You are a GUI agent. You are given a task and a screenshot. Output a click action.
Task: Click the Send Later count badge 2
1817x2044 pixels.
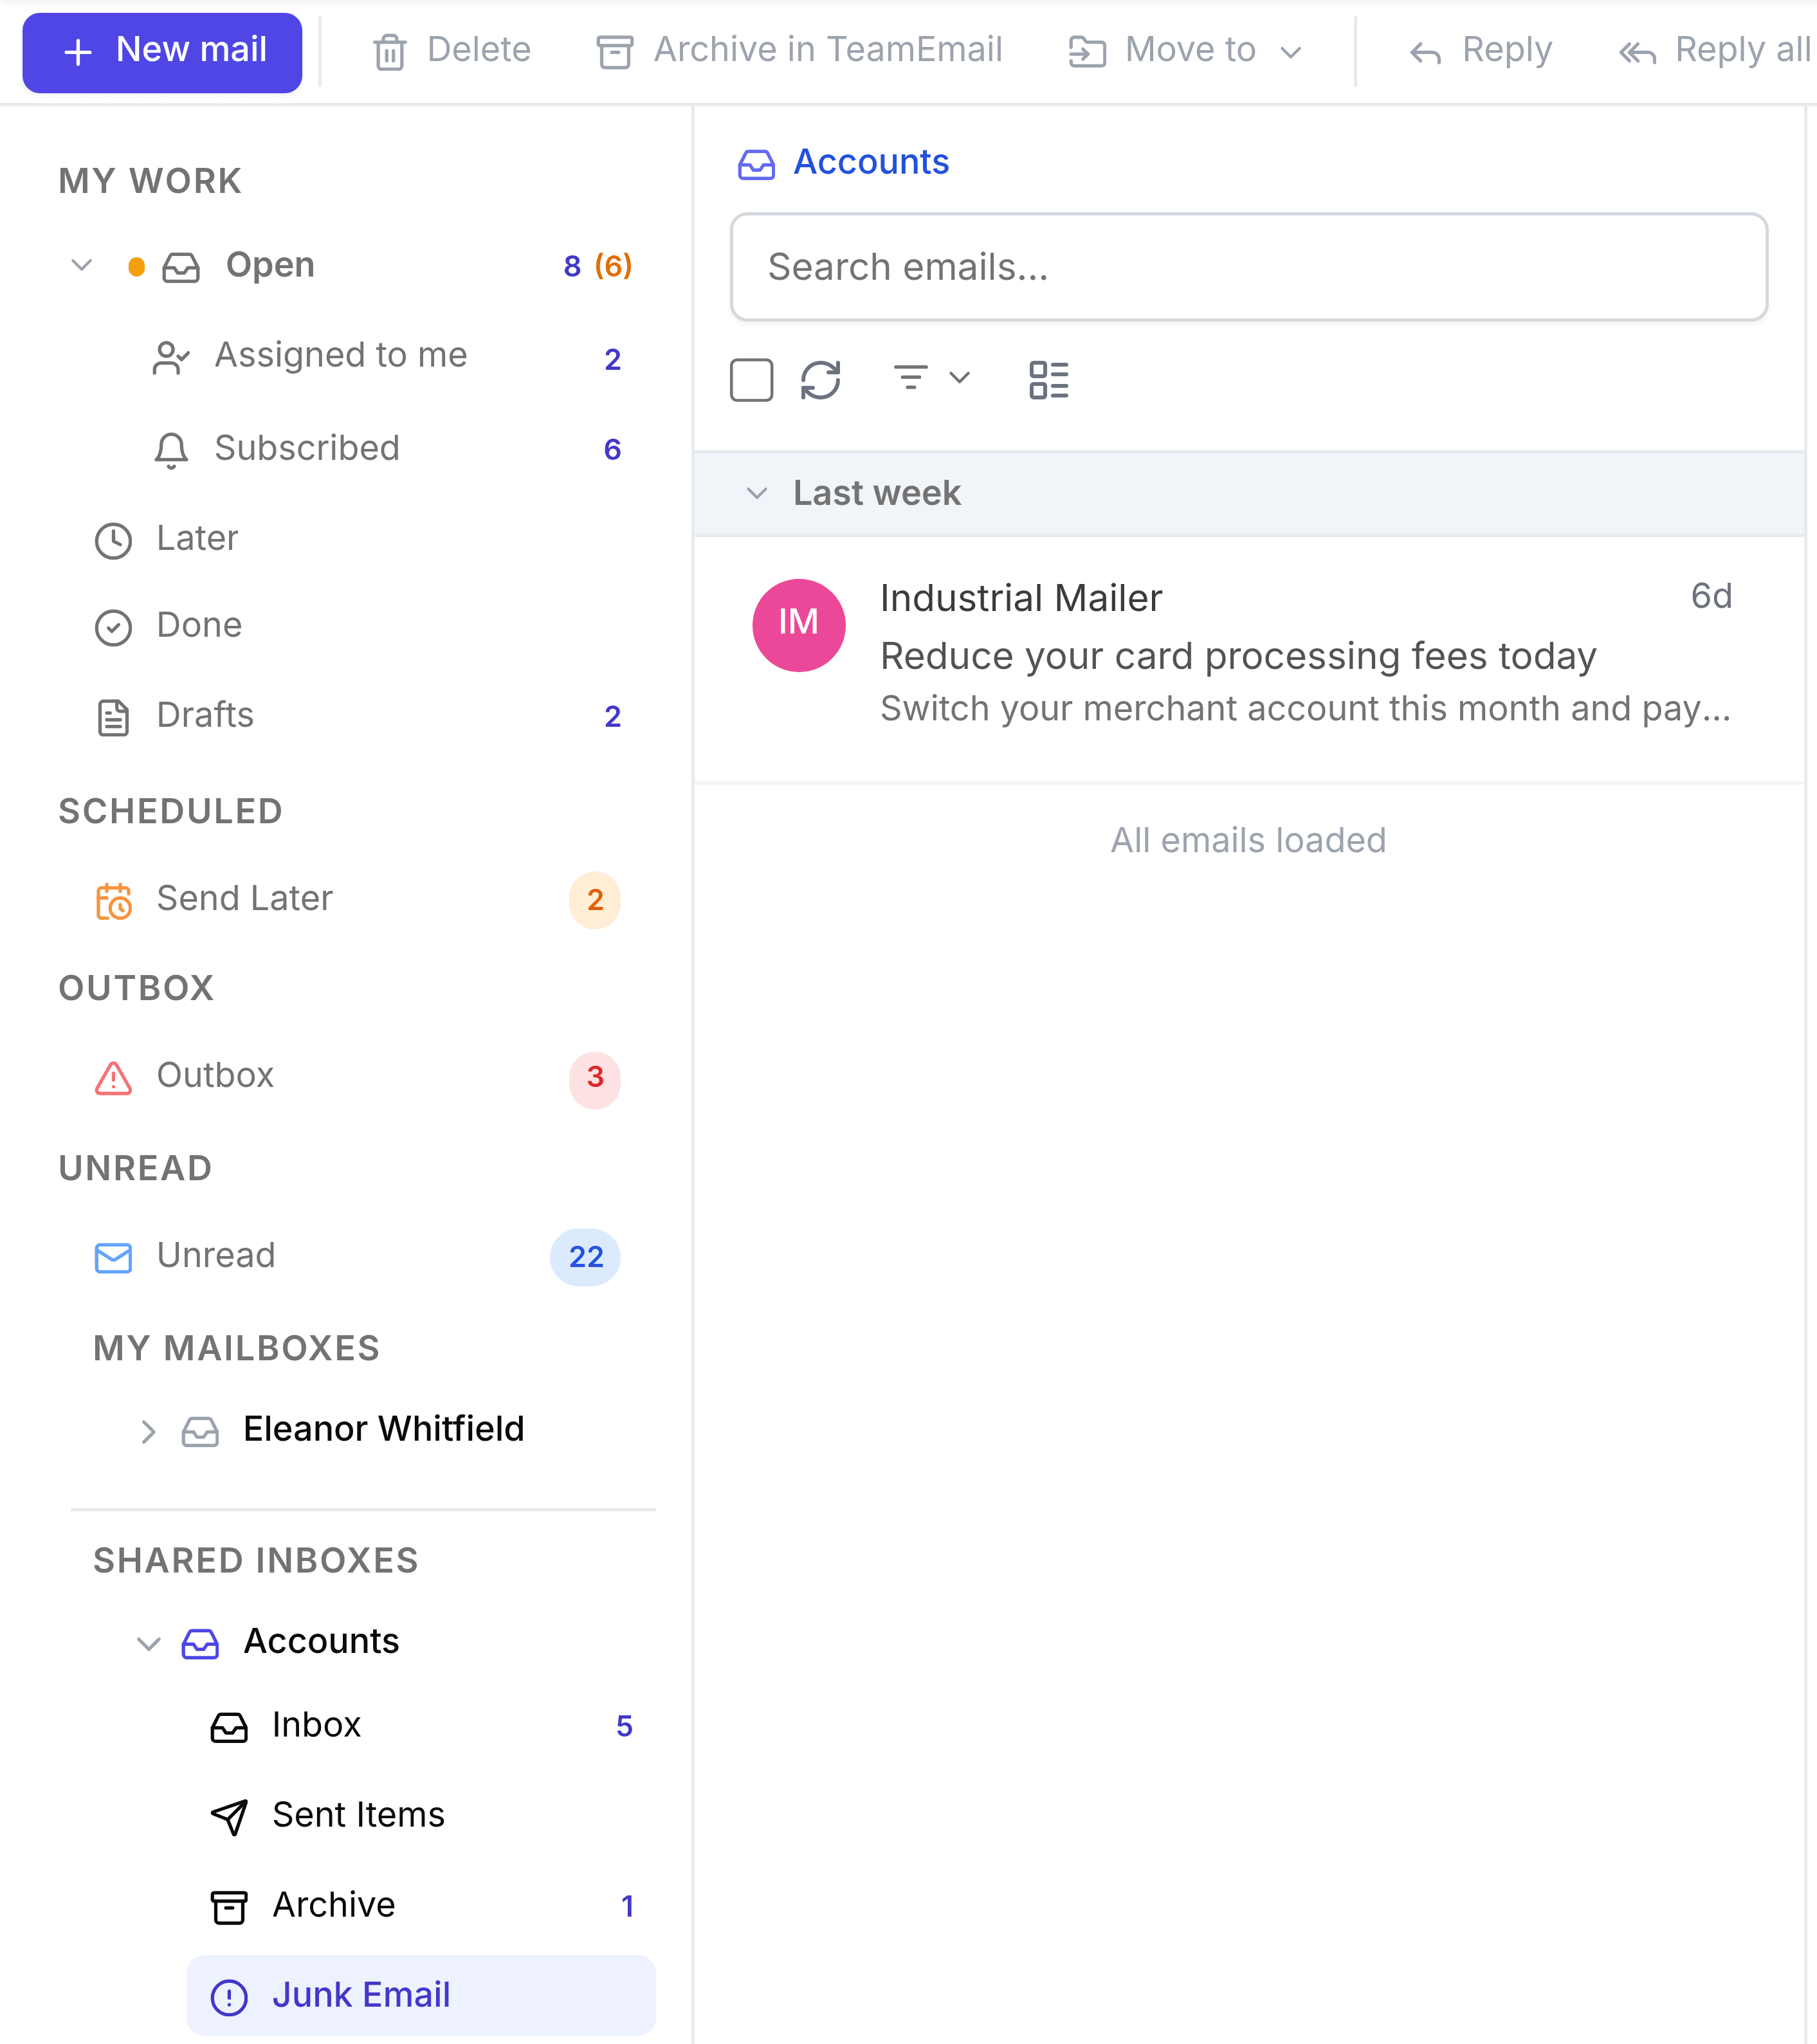[595, 900]
